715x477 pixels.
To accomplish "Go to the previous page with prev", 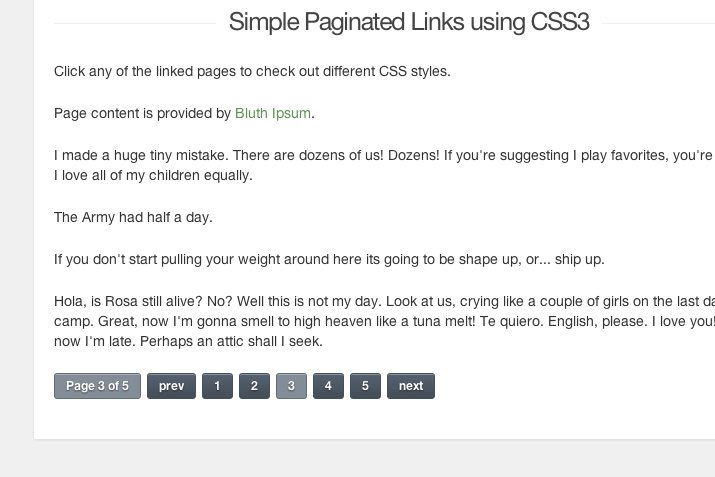I will [x=171, y=386].
